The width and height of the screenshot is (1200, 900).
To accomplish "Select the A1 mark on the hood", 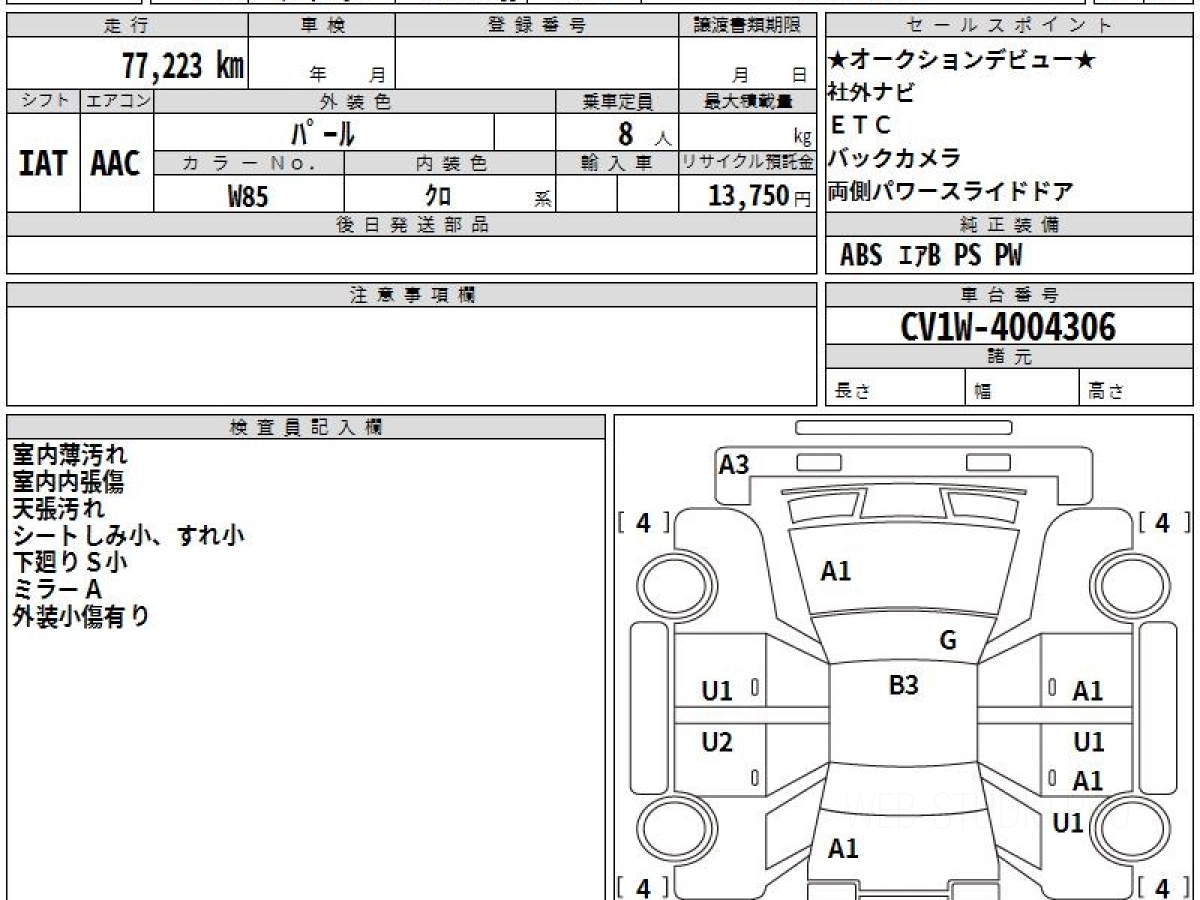I will 836,572.
